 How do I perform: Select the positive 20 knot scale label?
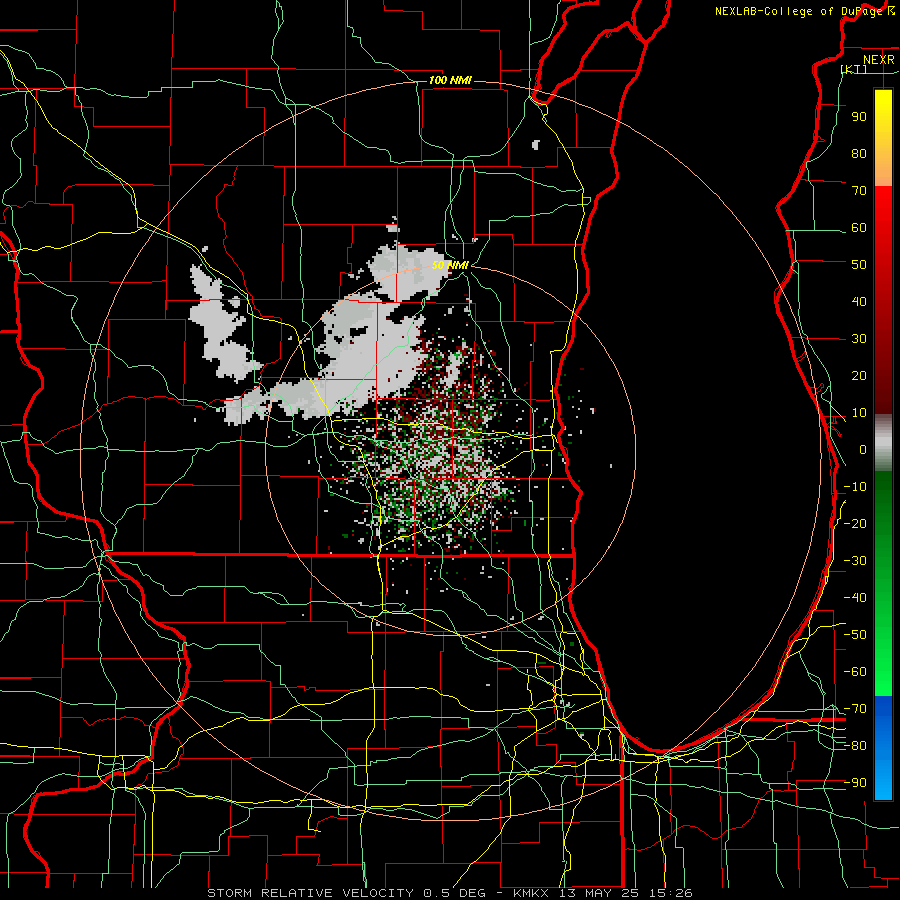(x=859, y=375)
